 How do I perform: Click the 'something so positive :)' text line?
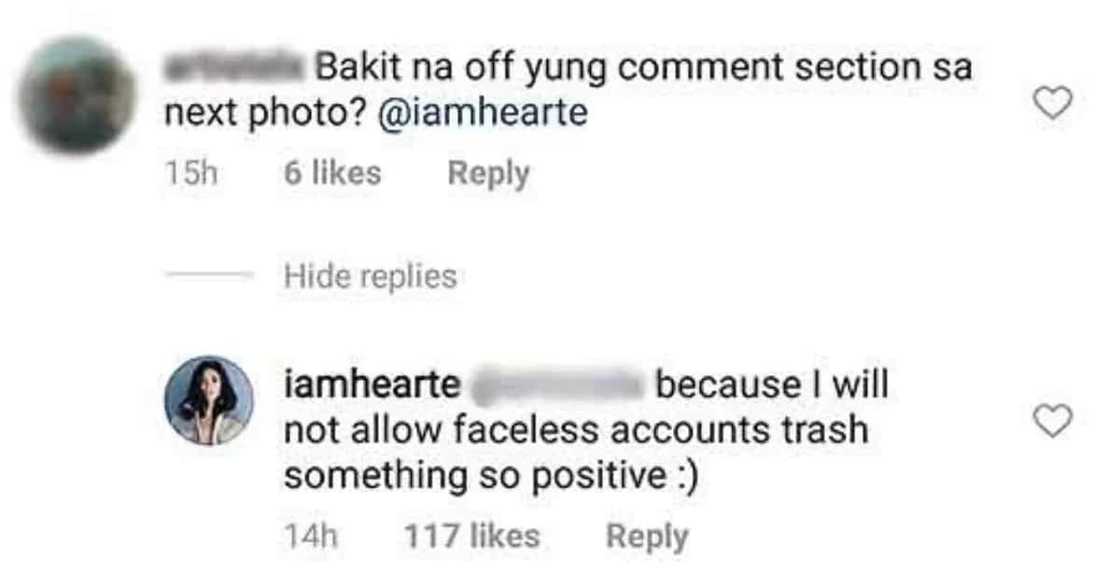(x=490, y=476)
